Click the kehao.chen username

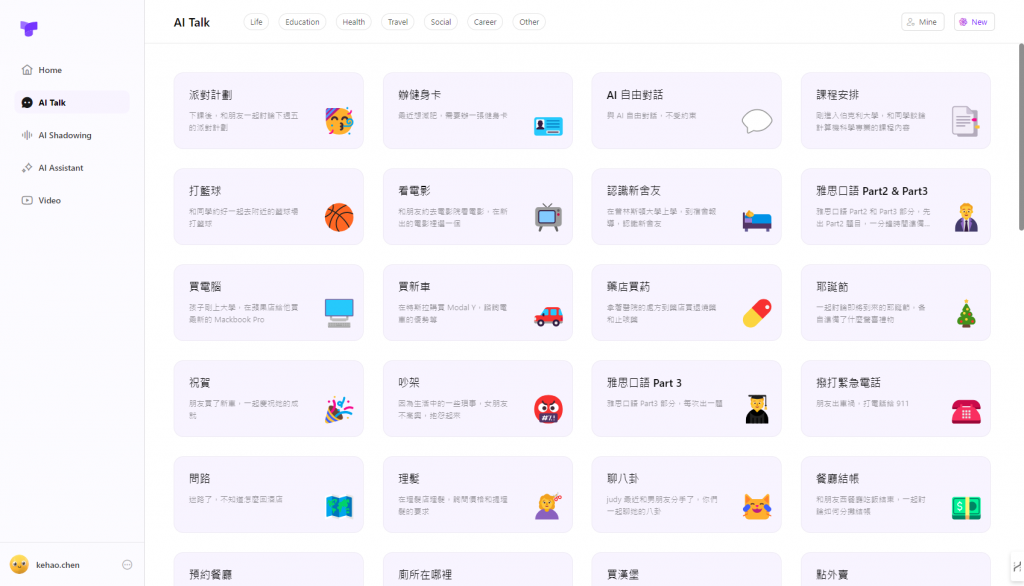point(57,564)
